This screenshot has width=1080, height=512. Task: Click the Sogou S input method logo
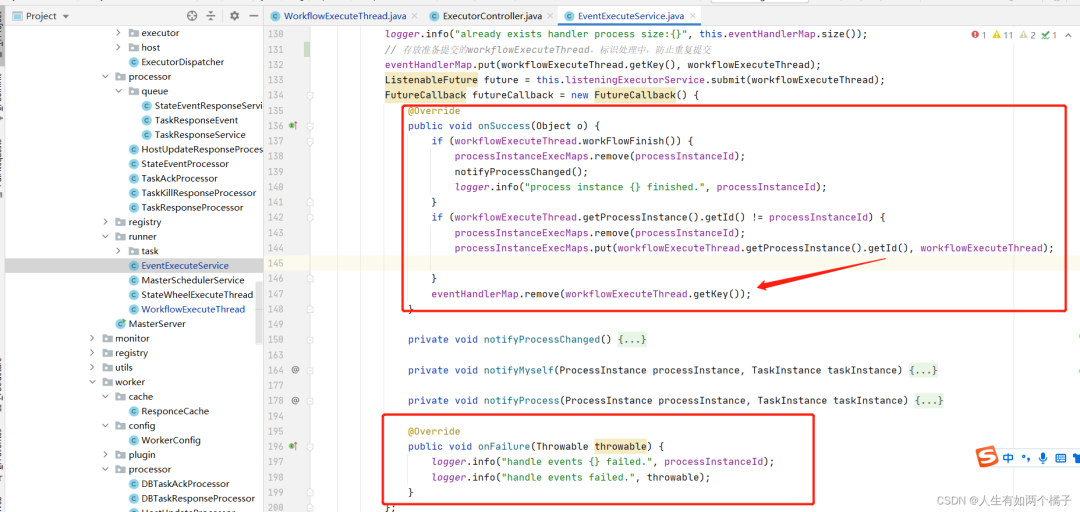click(988, 457)
